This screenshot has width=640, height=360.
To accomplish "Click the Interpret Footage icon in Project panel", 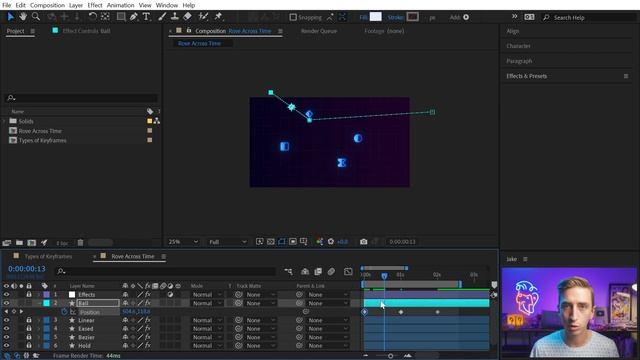I will [7, 243].
